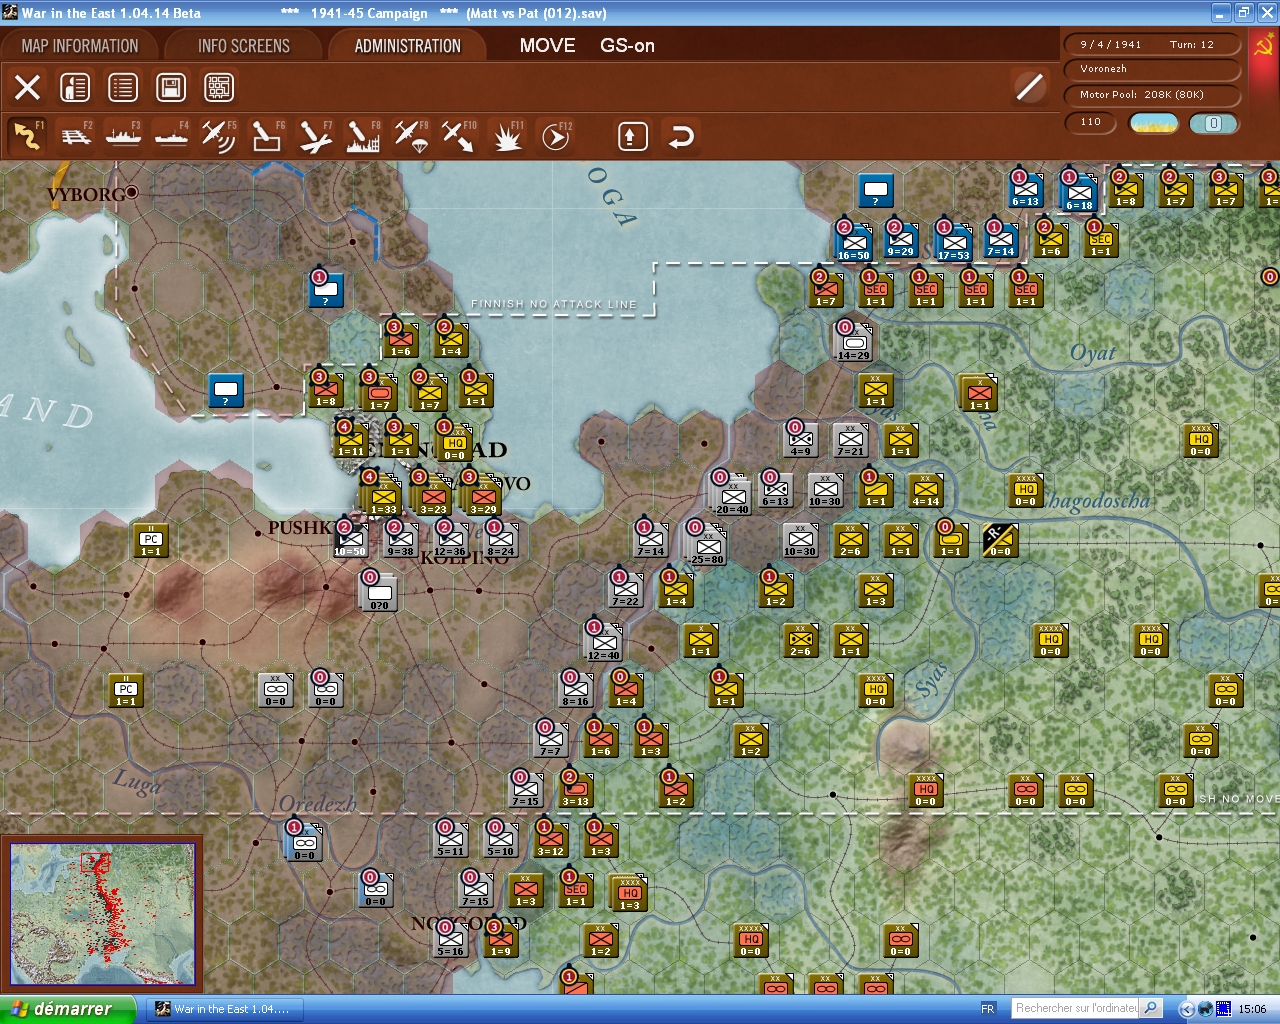Click the wheat field weather indicator

pos(1153,123)
